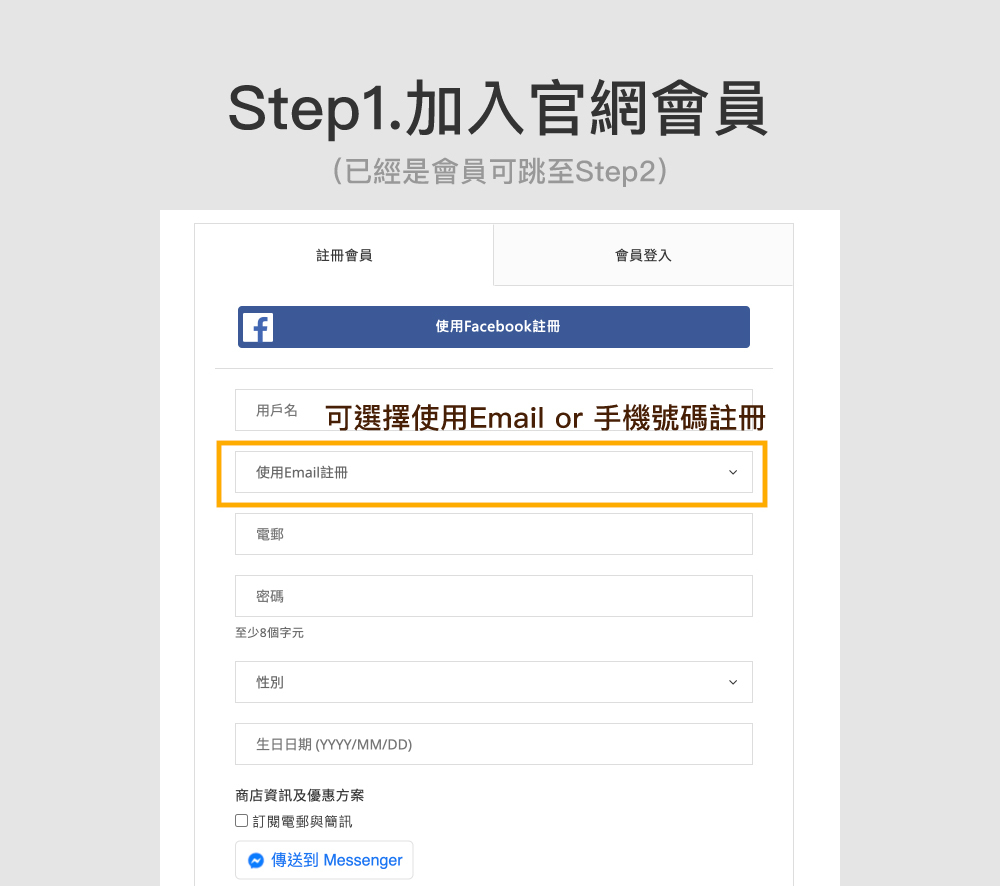Click the Messenger logo icon
The image size is (1000, 886).
point(256,860)
